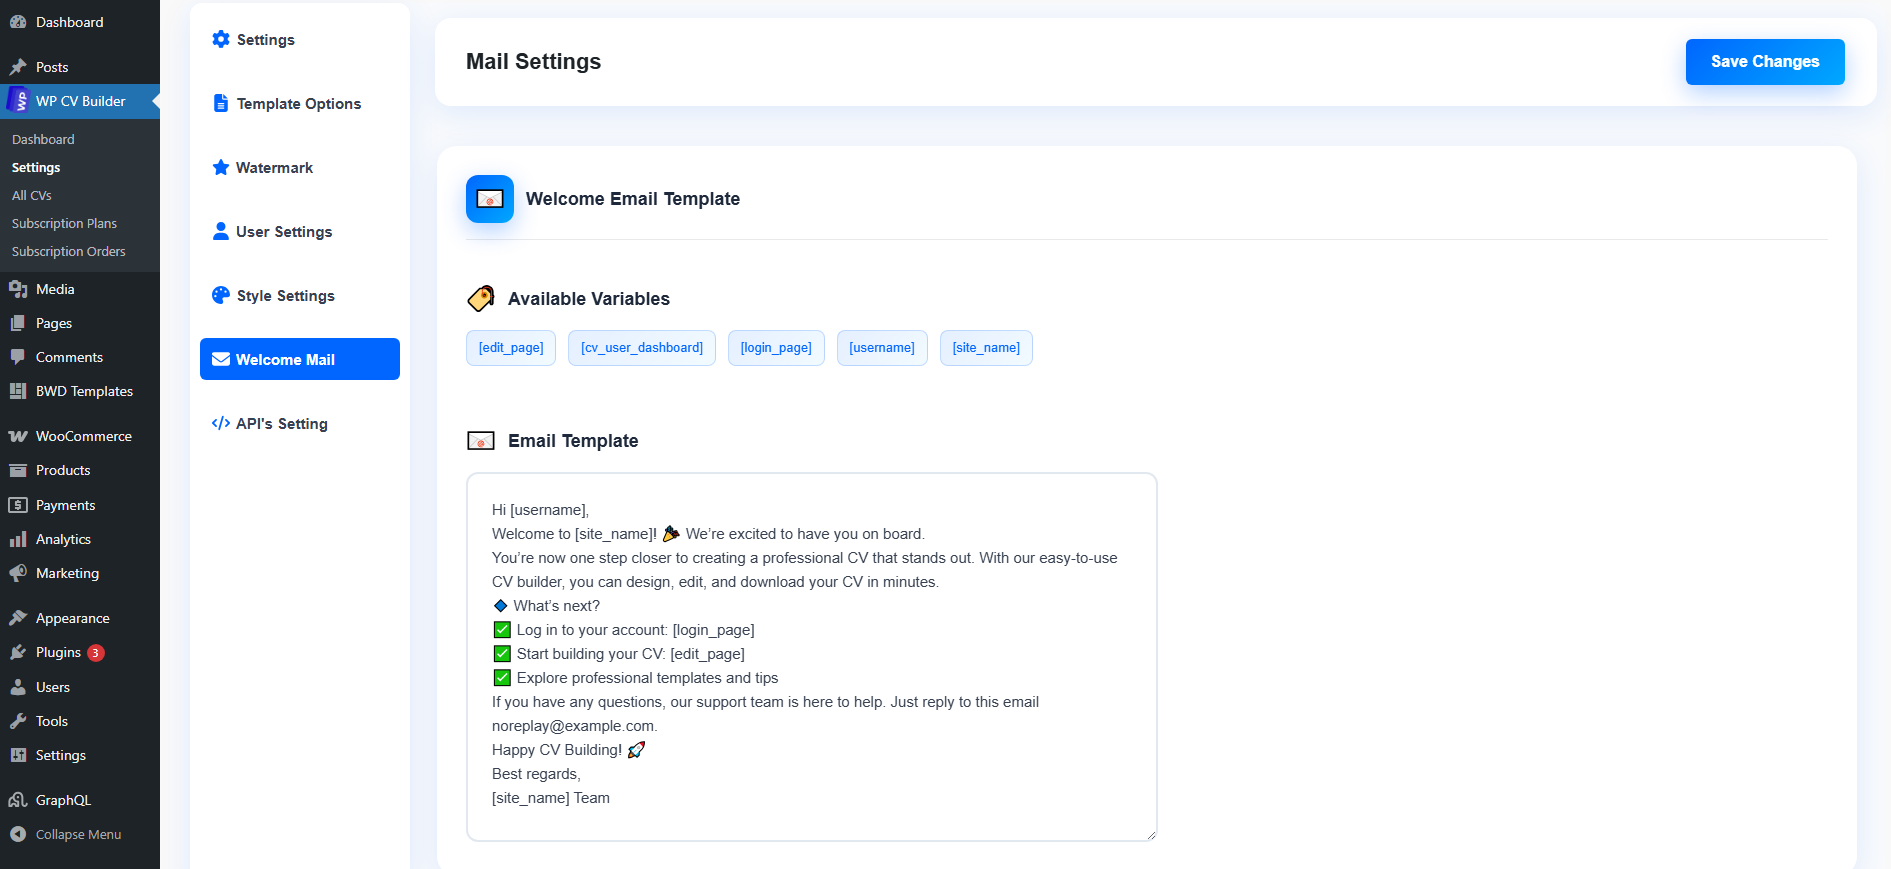
Task: Click the Dashboard gauge icon in sidebar
Action: coord(18,22)
